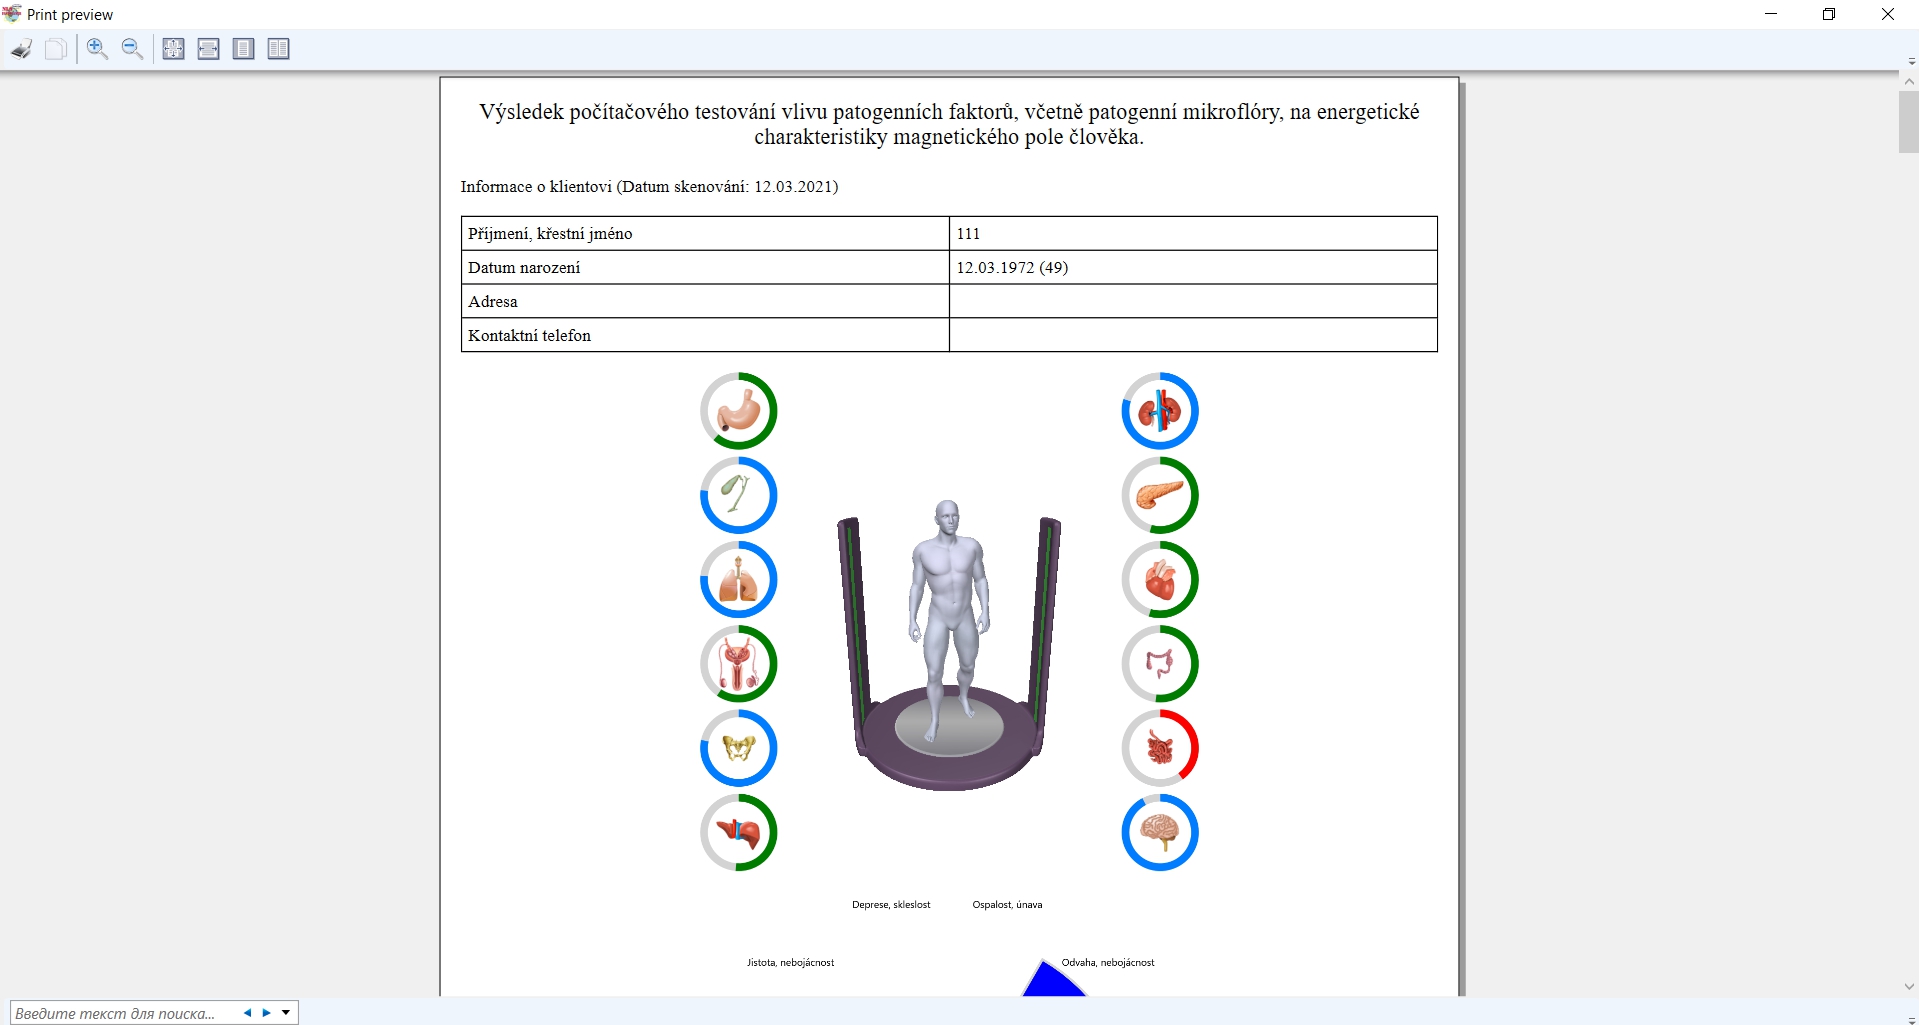
Task: Go to previous search result
Action: click(247, 1013)
